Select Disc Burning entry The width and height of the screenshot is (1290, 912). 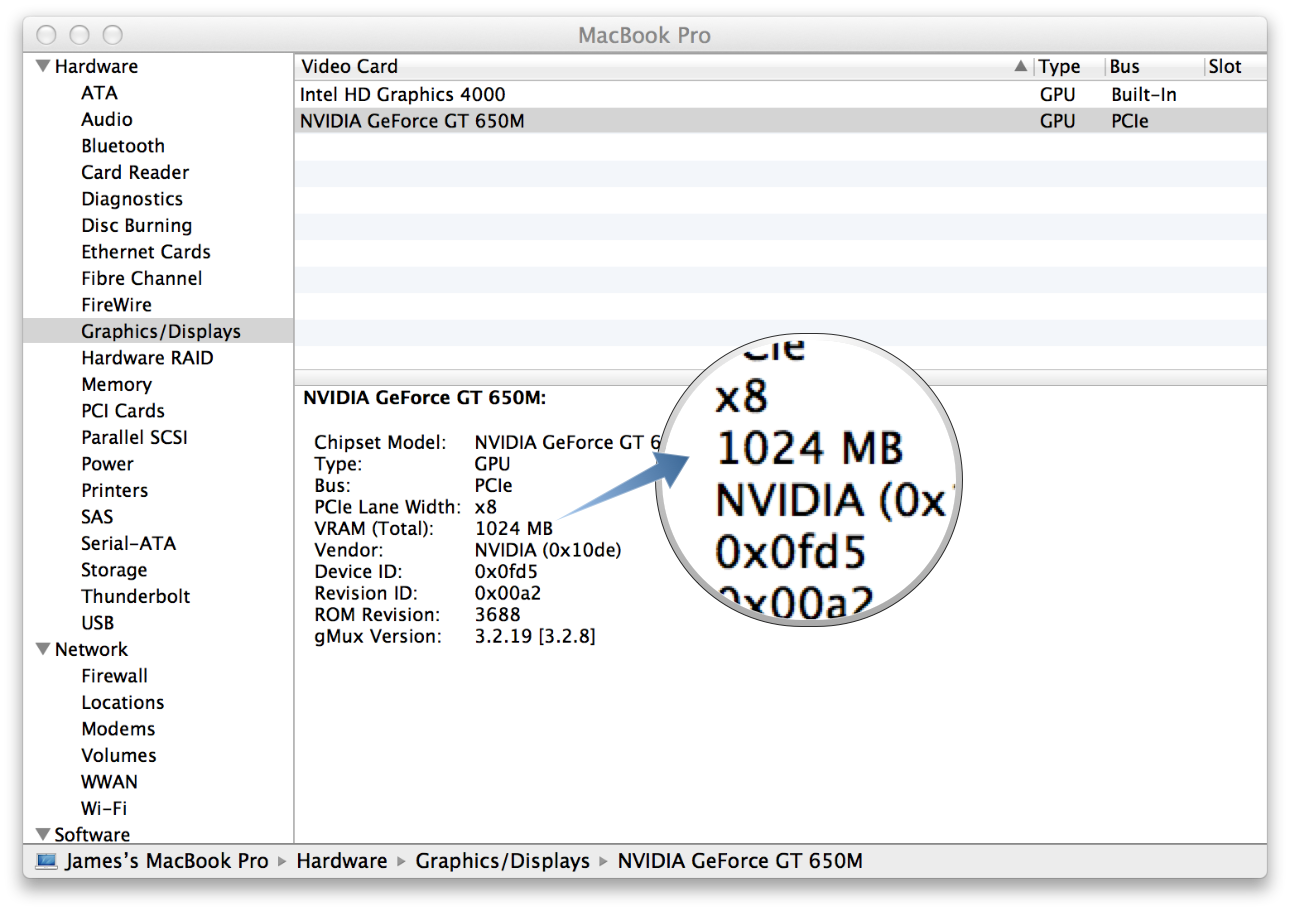point(137,225)
